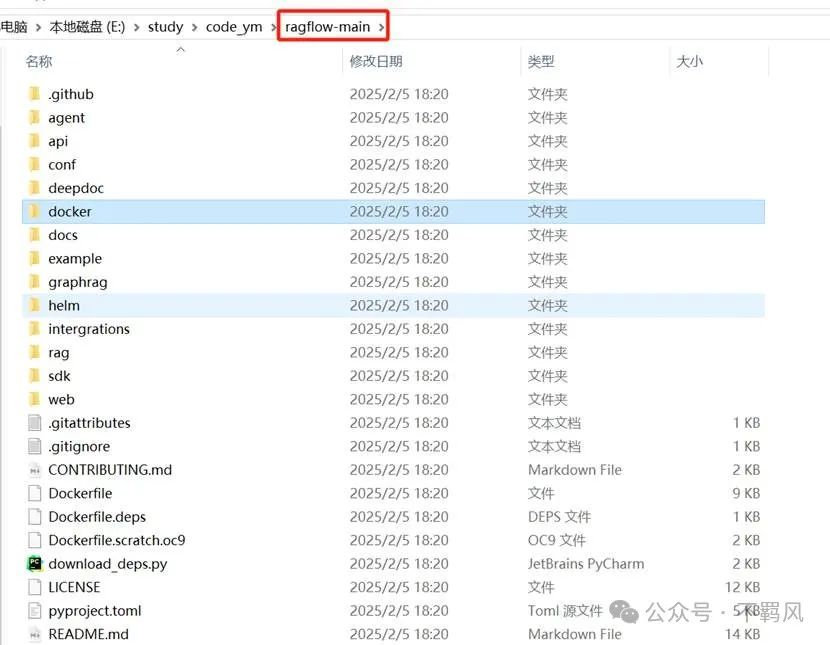Click the intergrations folder icon
830x645 pixels.
click(34, 329)
